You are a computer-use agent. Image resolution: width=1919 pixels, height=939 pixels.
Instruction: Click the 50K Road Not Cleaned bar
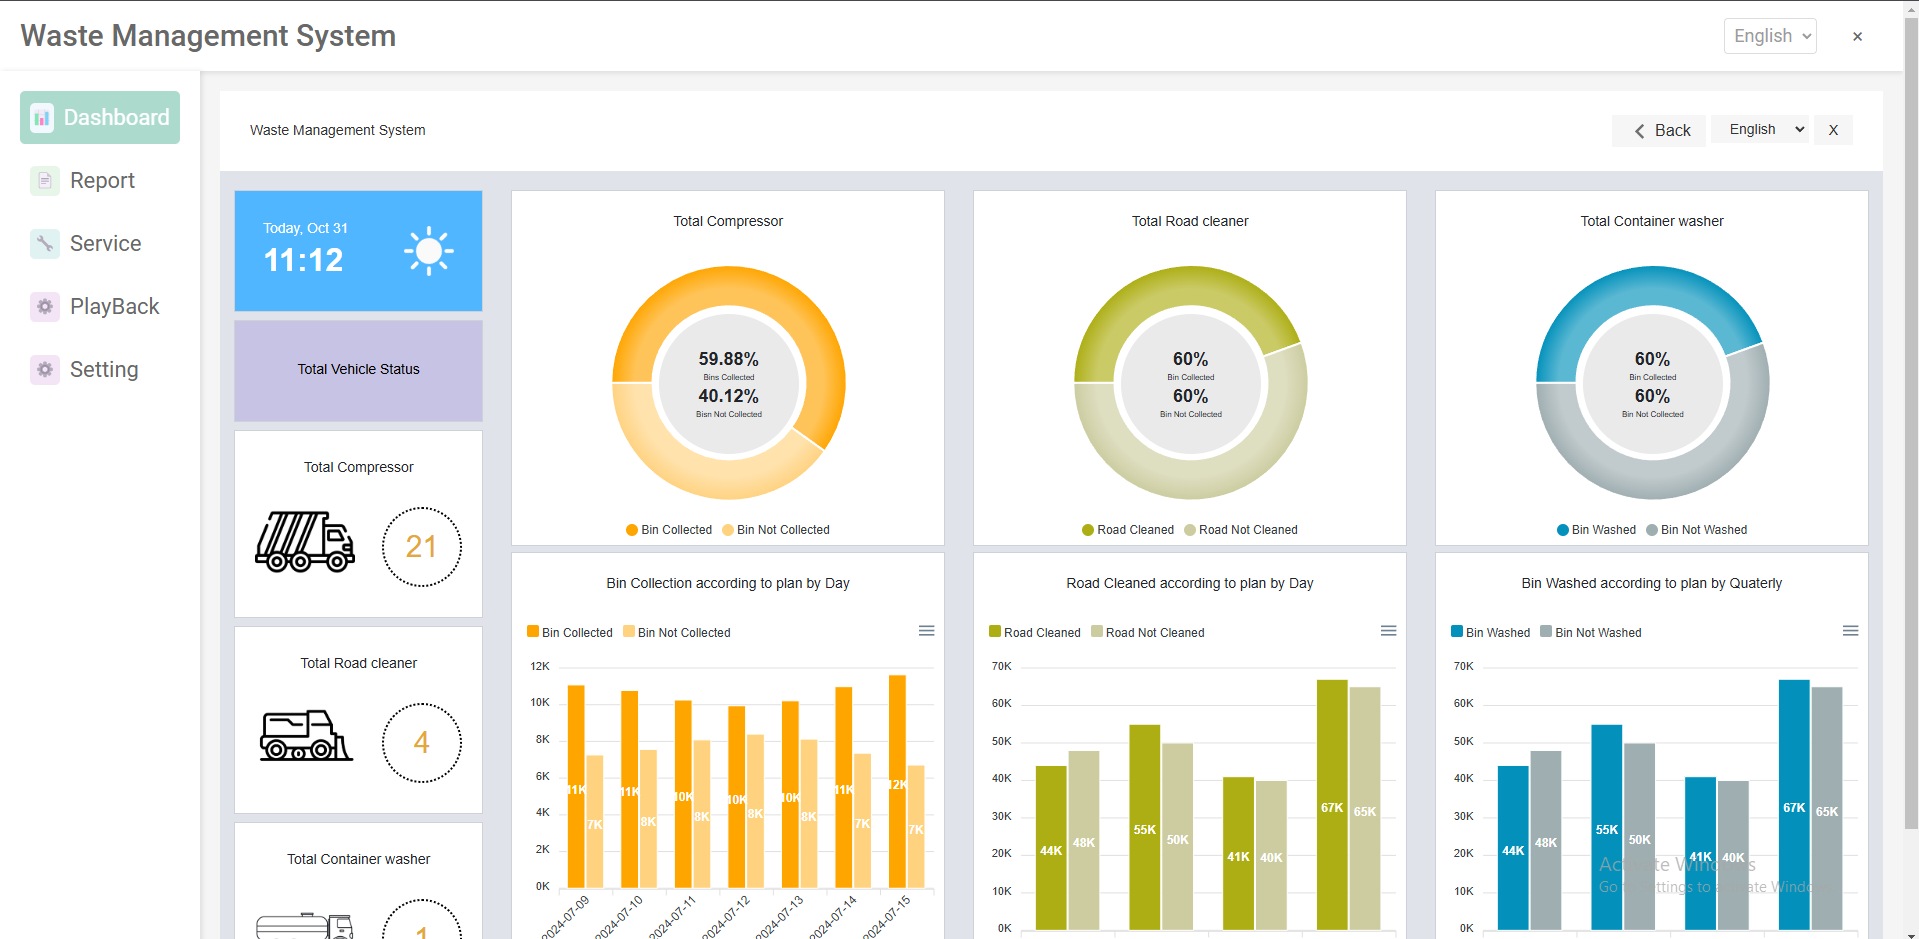(1178, 836)
